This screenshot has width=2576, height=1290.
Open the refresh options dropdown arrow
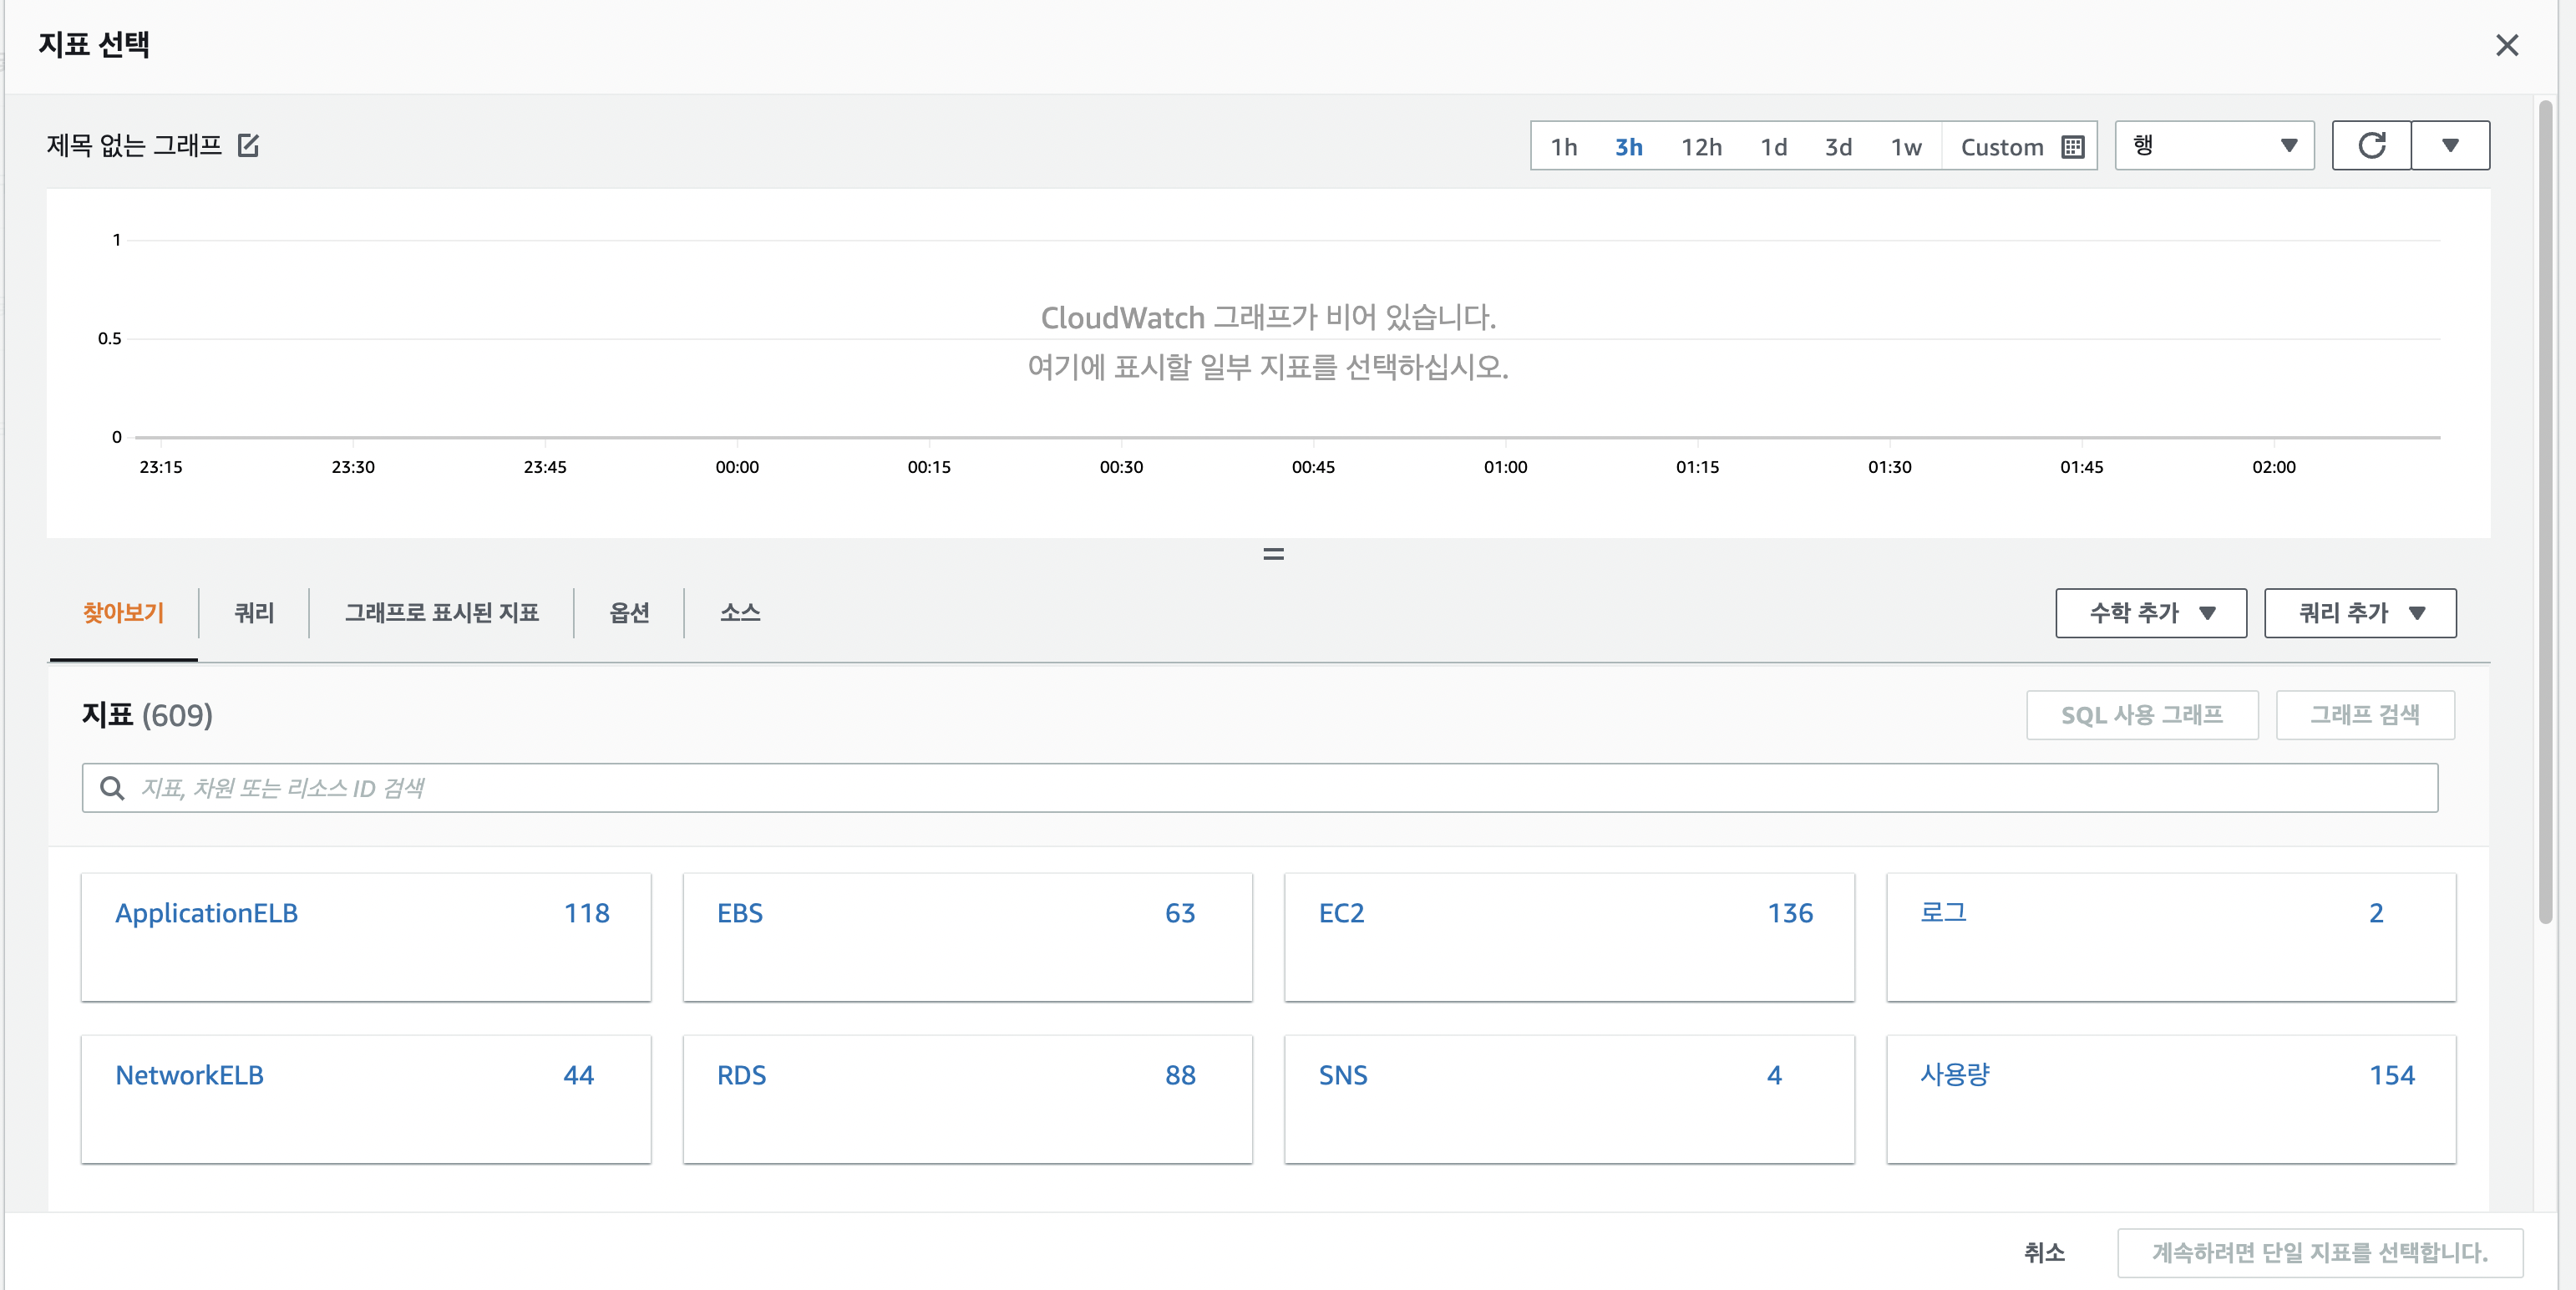[2450, 146]
